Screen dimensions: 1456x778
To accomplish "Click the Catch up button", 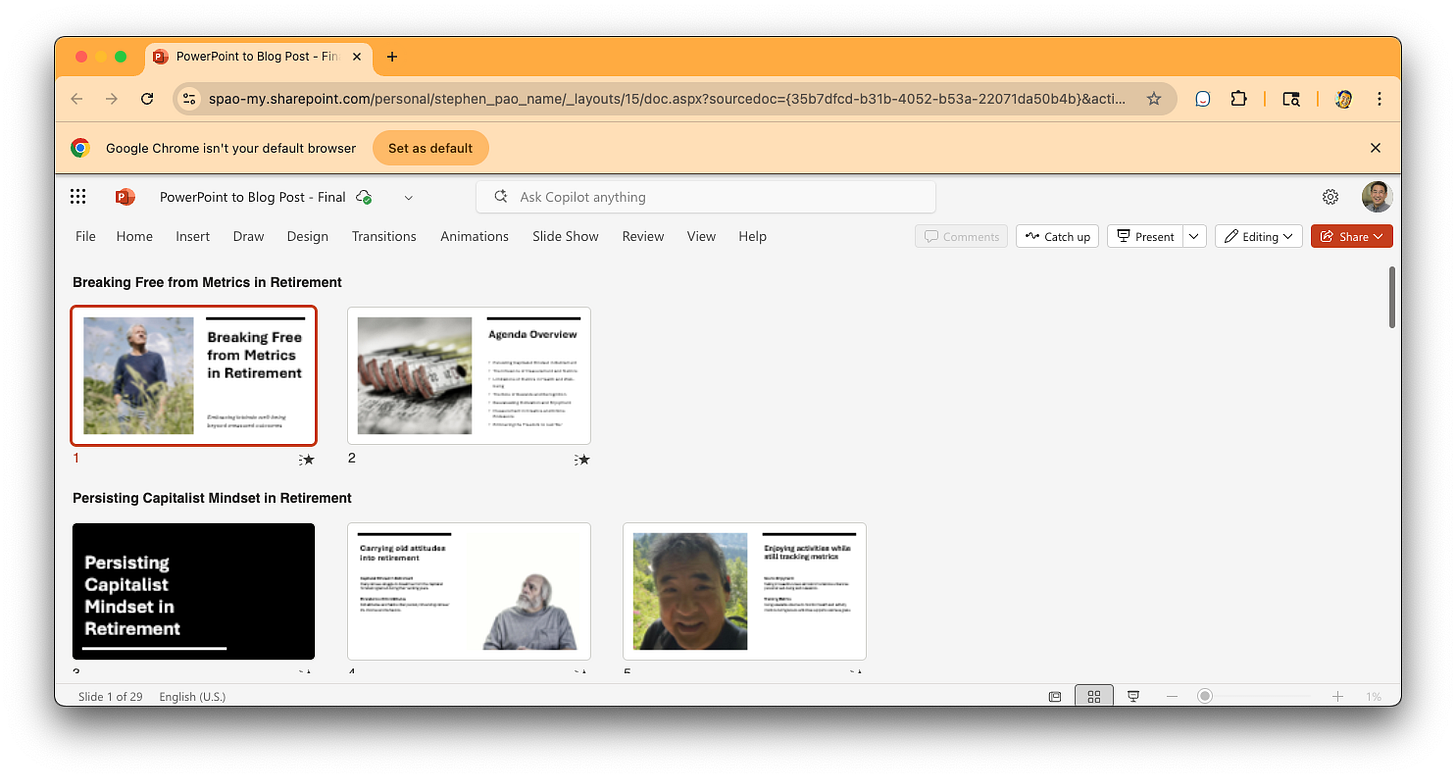I will (1057, 236).
